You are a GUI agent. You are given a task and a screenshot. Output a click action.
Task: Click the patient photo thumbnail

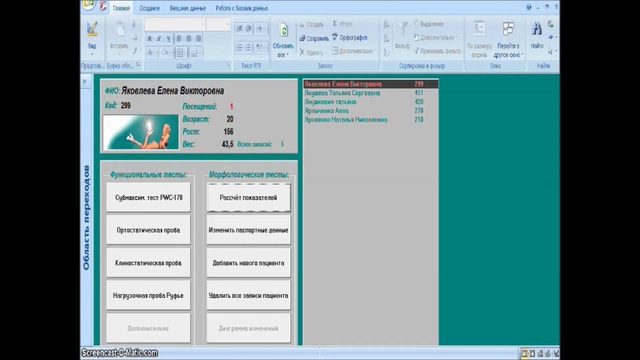pos(141,132)
